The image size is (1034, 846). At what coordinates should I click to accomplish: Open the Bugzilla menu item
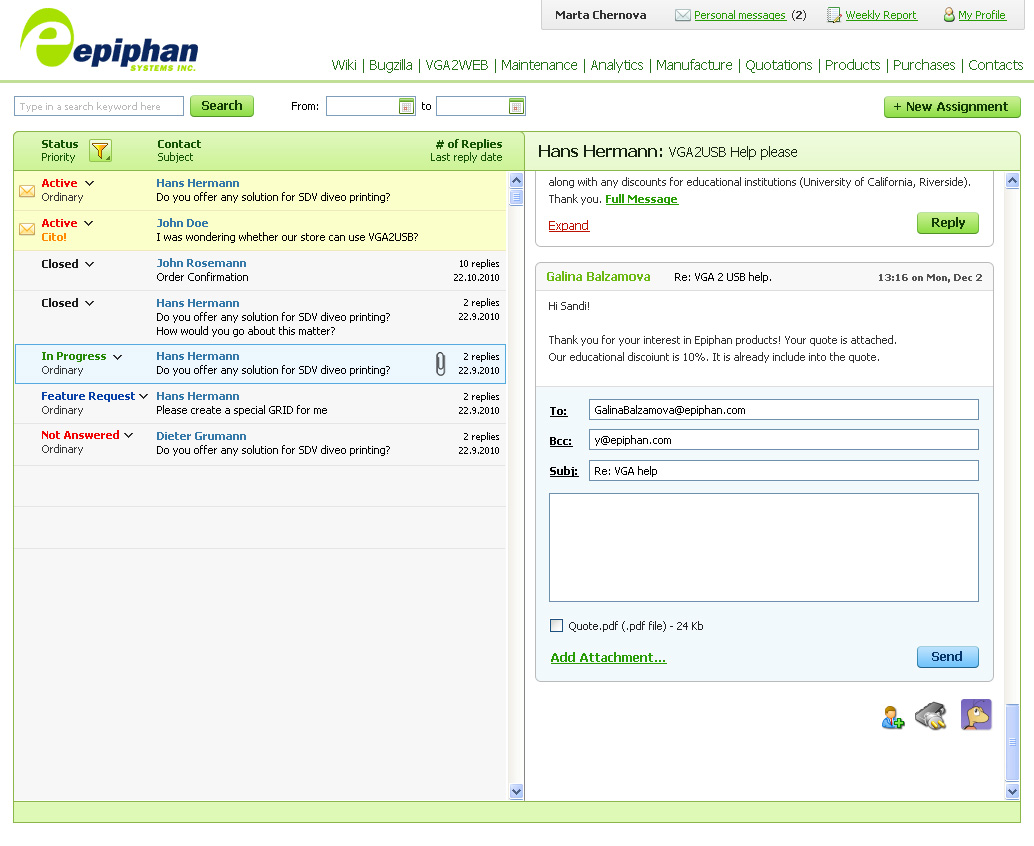390,65
